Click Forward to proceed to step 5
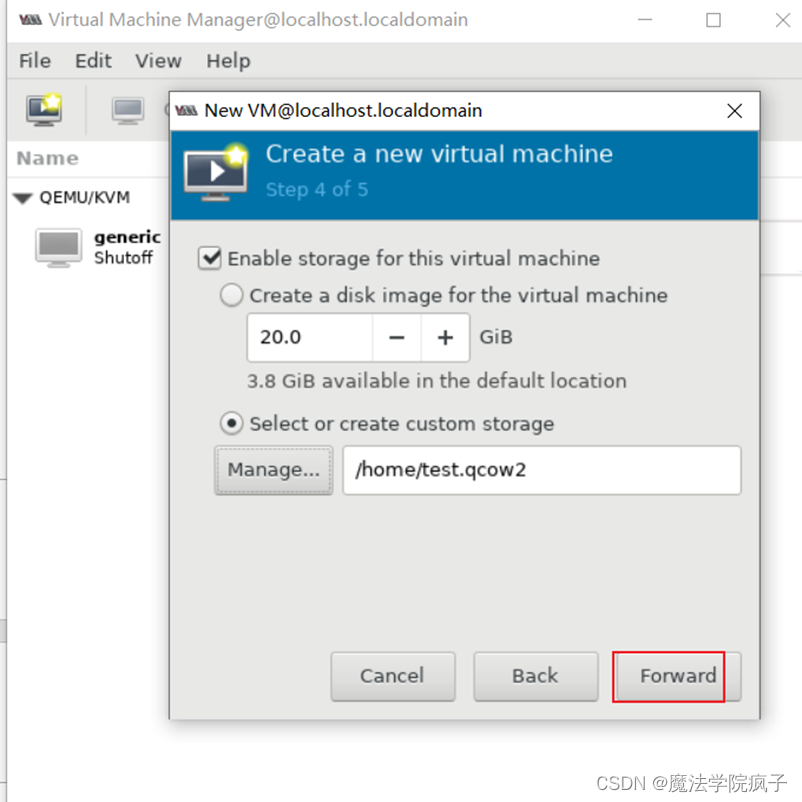Image resolution: width=802 pixels, height=802 pixels. tap(678, 676)
